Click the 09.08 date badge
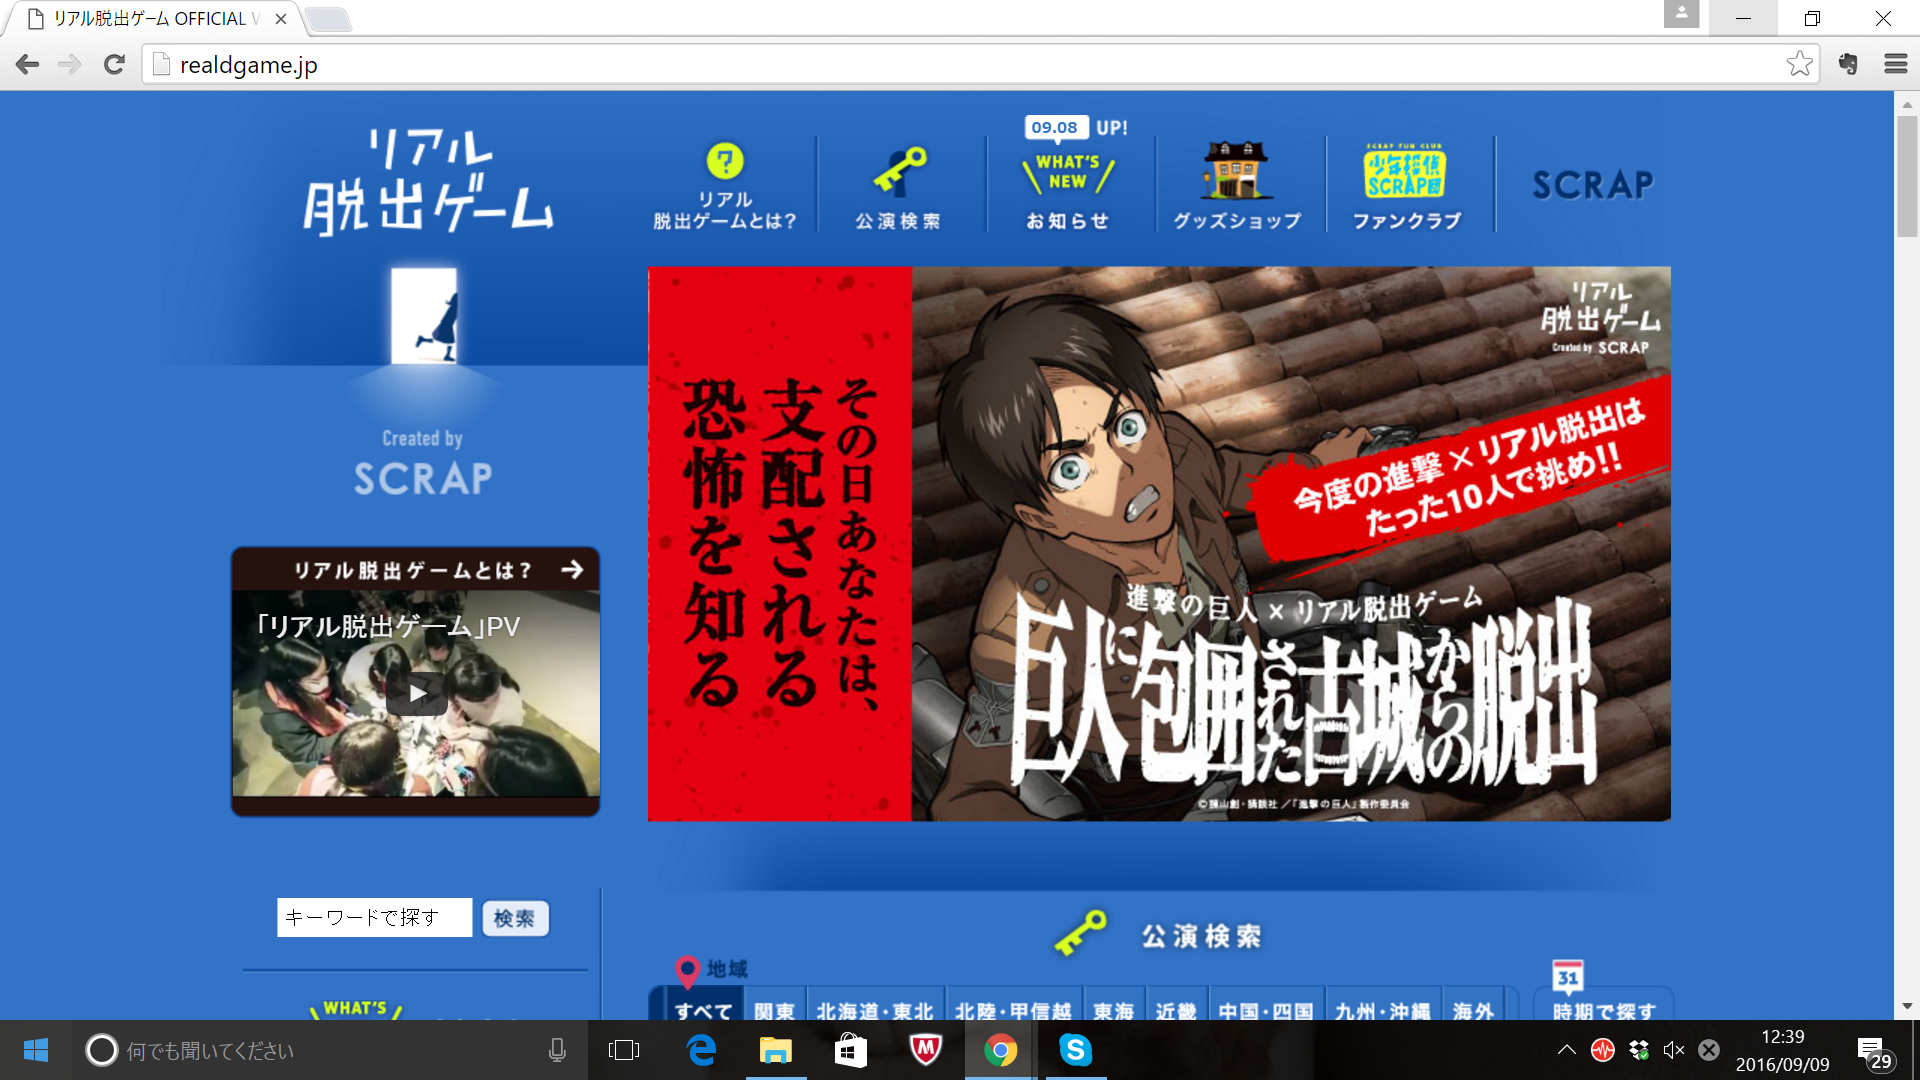This screenshot has height=1080, width=1920. coord(1054,128)
